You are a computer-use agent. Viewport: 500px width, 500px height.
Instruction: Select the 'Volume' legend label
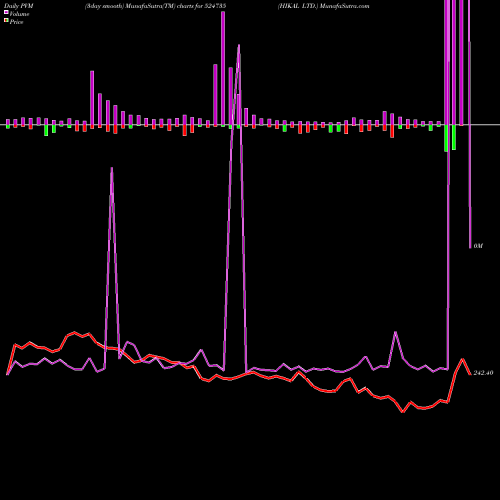tap(19, 14)
